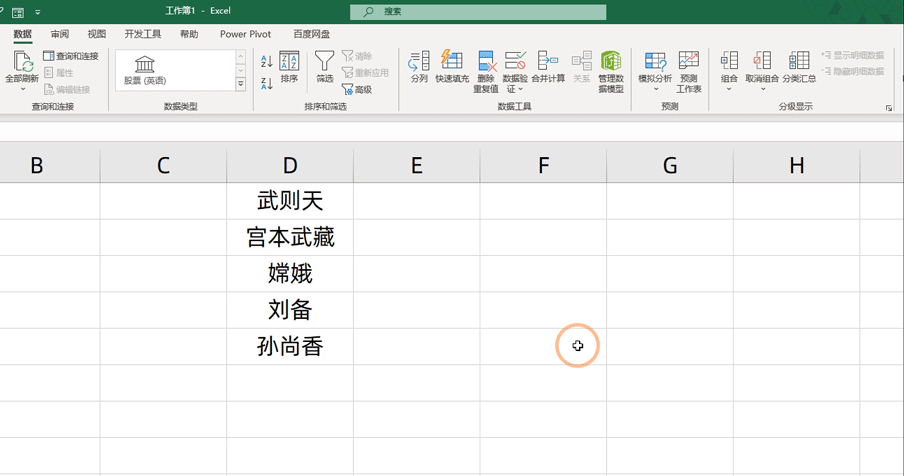The height and width of the screenshot is (476, 904).
Task: Customize Quick Access Toolbar dropdown
Action: click(37, 12)
